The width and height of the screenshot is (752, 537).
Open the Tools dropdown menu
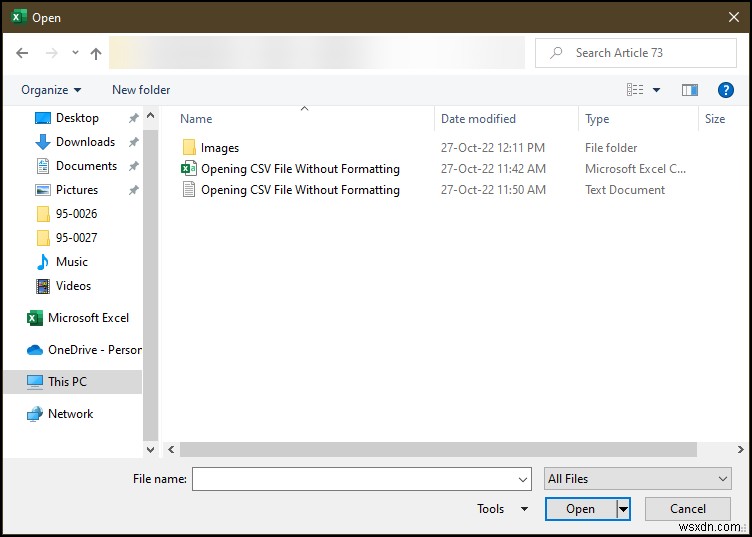coord(502,509)
